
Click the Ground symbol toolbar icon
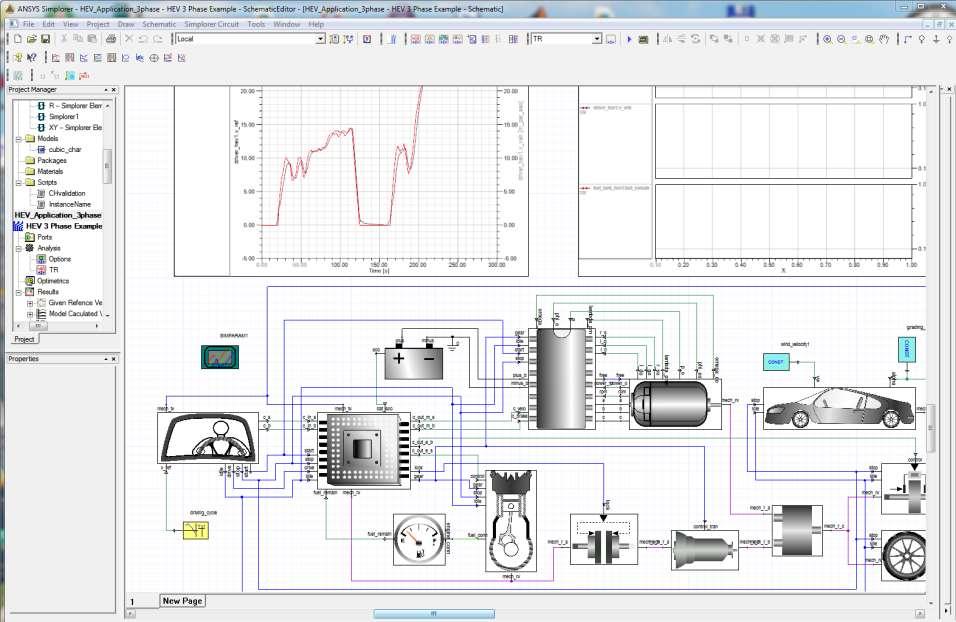[x=936, y=39]
